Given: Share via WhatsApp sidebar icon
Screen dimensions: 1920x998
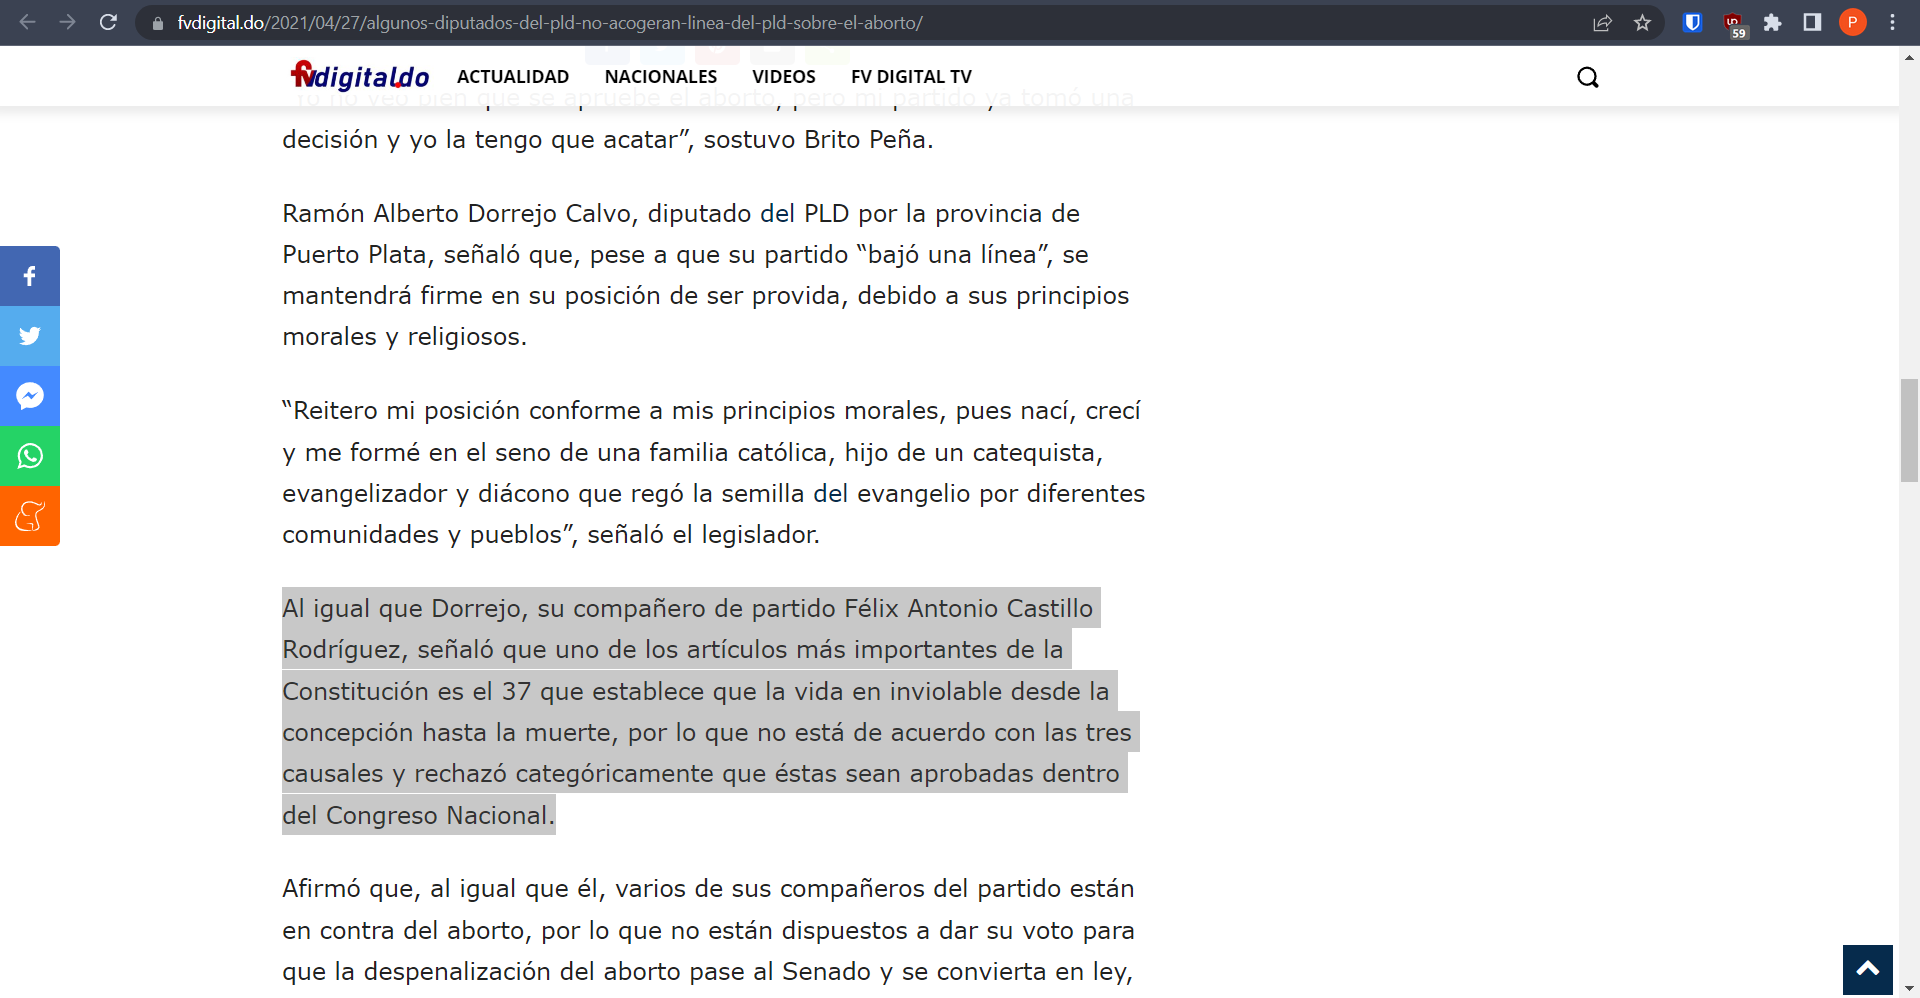Looking at the screenshot, I should coord(30,456).
